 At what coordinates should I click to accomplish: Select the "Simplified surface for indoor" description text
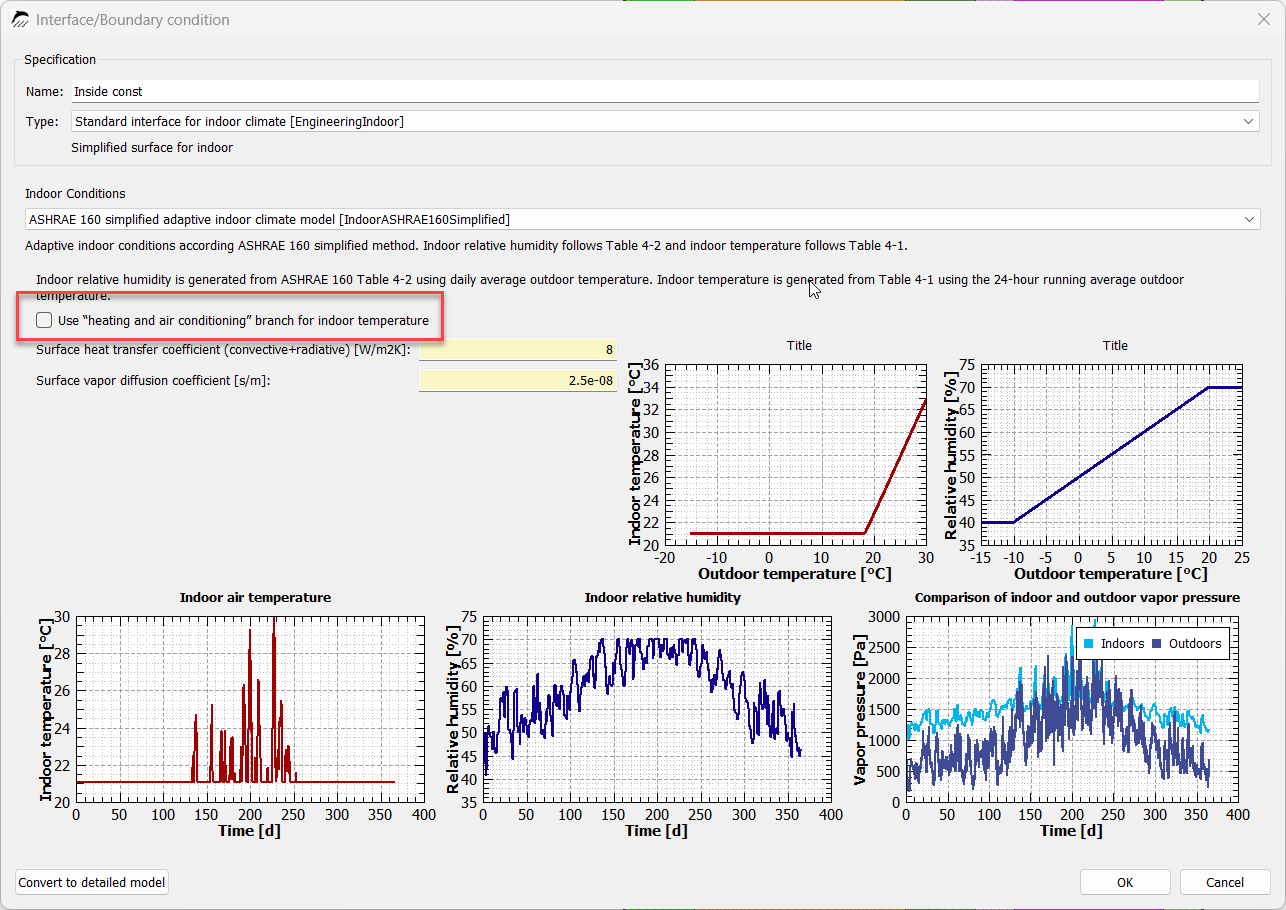click(152, 148)
